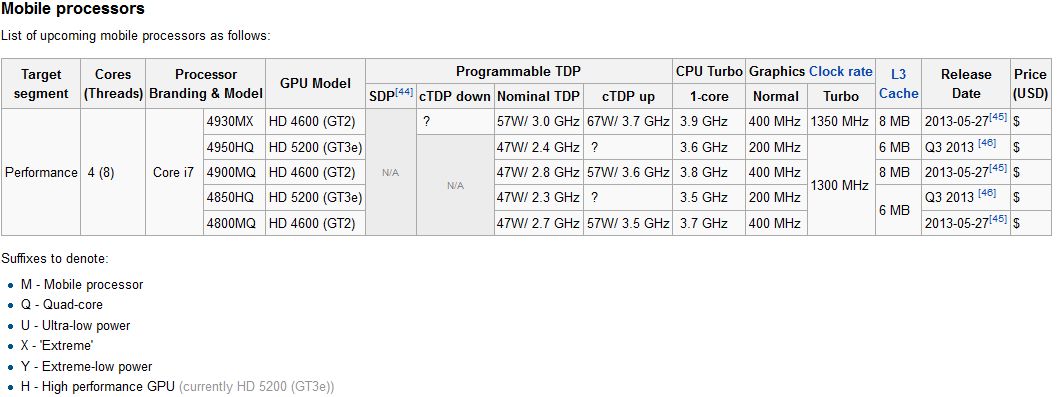Screen dimensions: 1057x397
Task: Click footnote 46 on 4850HQ release date
Action: click(986, 193)
